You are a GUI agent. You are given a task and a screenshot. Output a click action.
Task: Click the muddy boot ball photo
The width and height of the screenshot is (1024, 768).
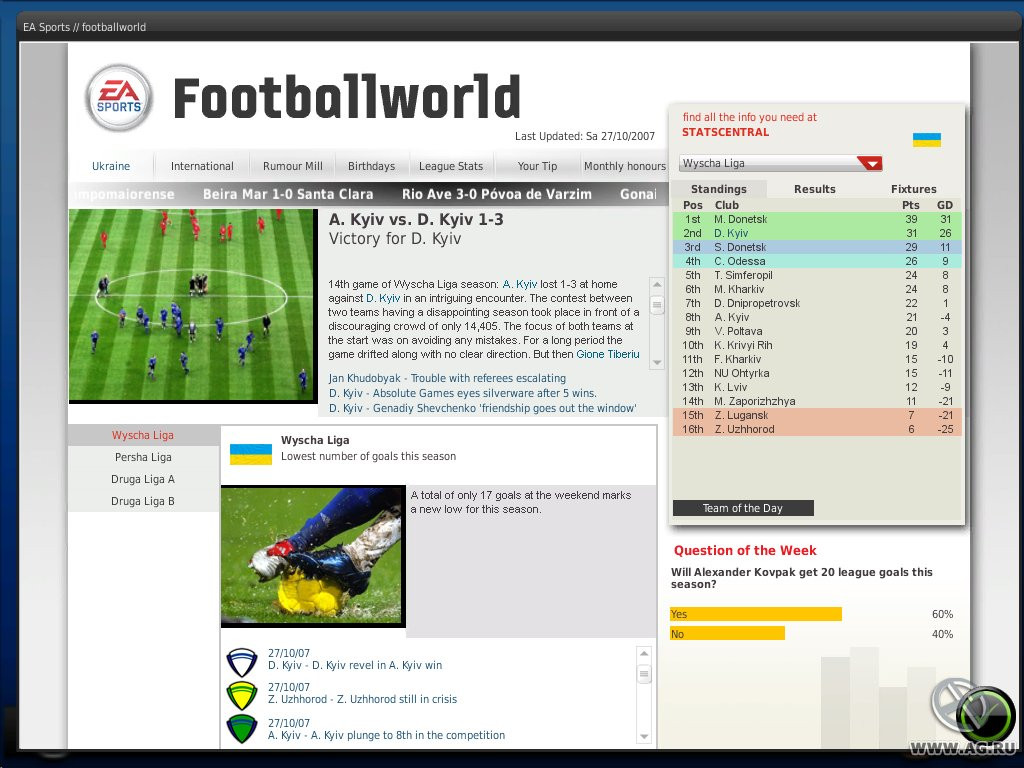312,555
